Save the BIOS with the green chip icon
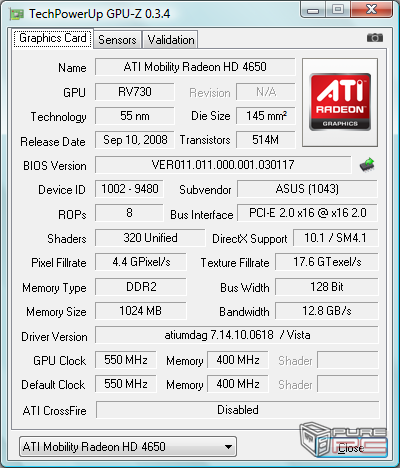The width and height of the screenshot is (400, 468). [367, 165]
